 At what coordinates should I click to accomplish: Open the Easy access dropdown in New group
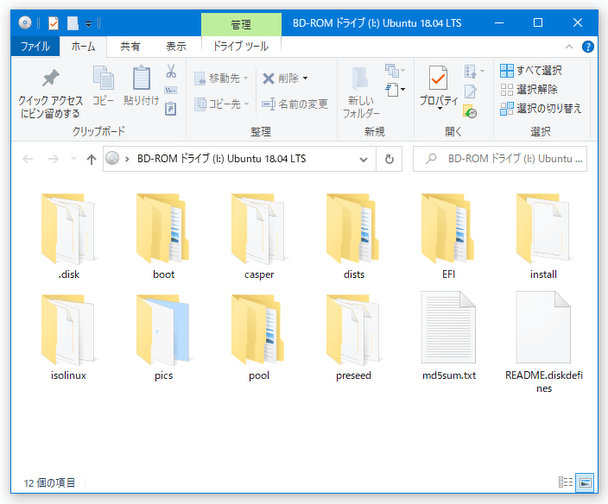(x=395, y=90)
